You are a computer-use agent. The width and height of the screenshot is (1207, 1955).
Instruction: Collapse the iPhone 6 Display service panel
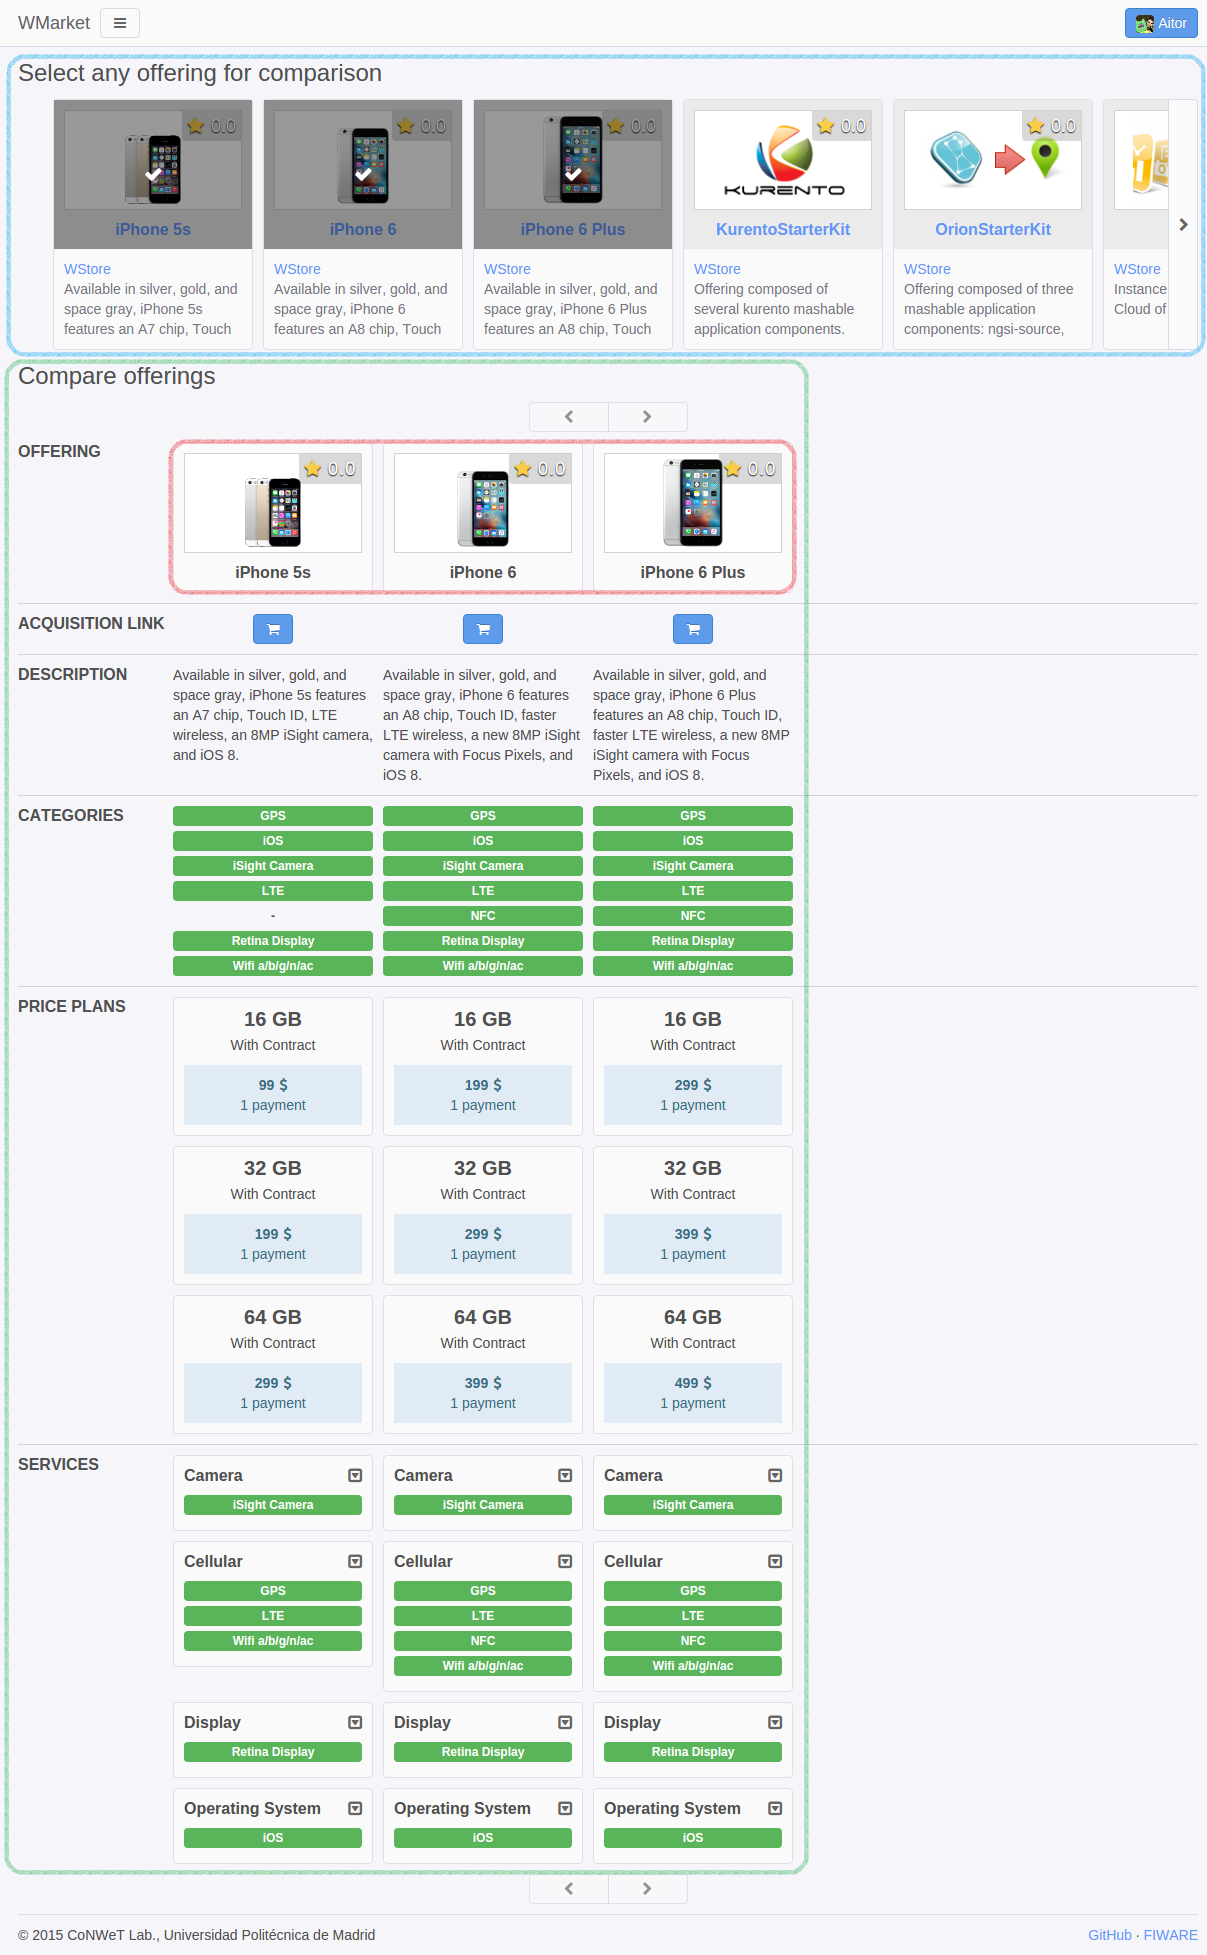click(x=565, y=1723)
